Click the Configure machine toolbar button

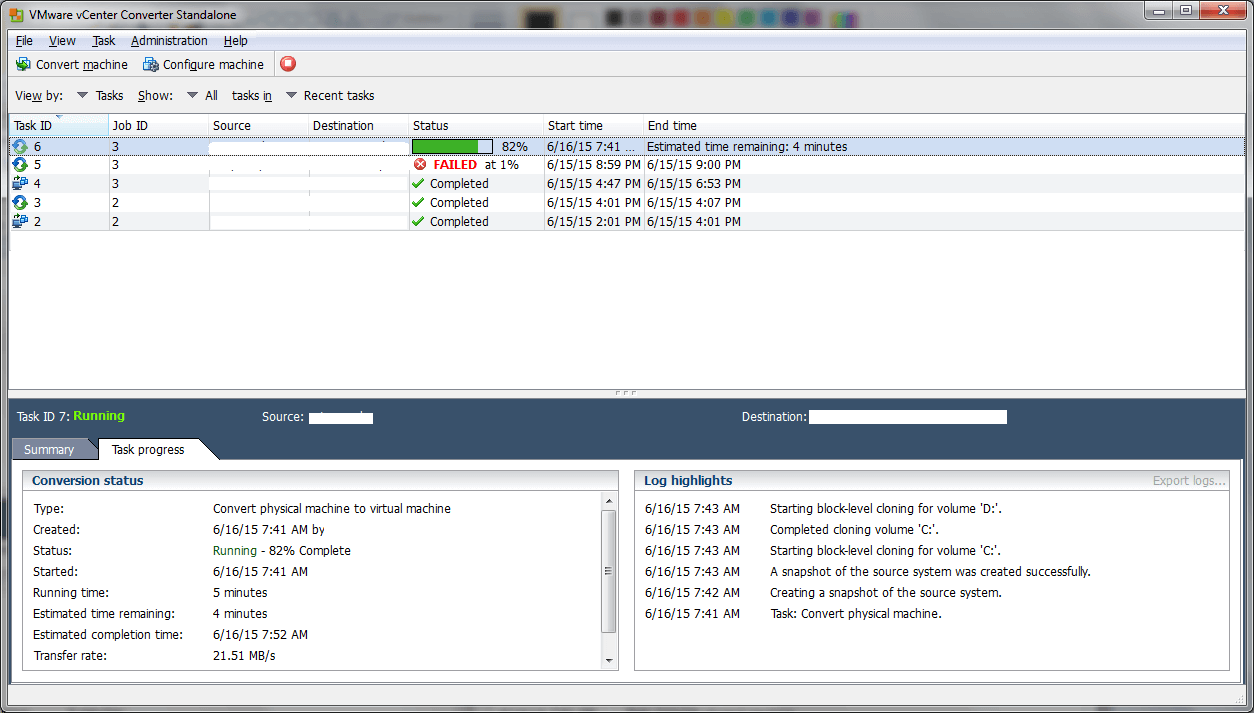pyautogui.click(x=203, y=64)
